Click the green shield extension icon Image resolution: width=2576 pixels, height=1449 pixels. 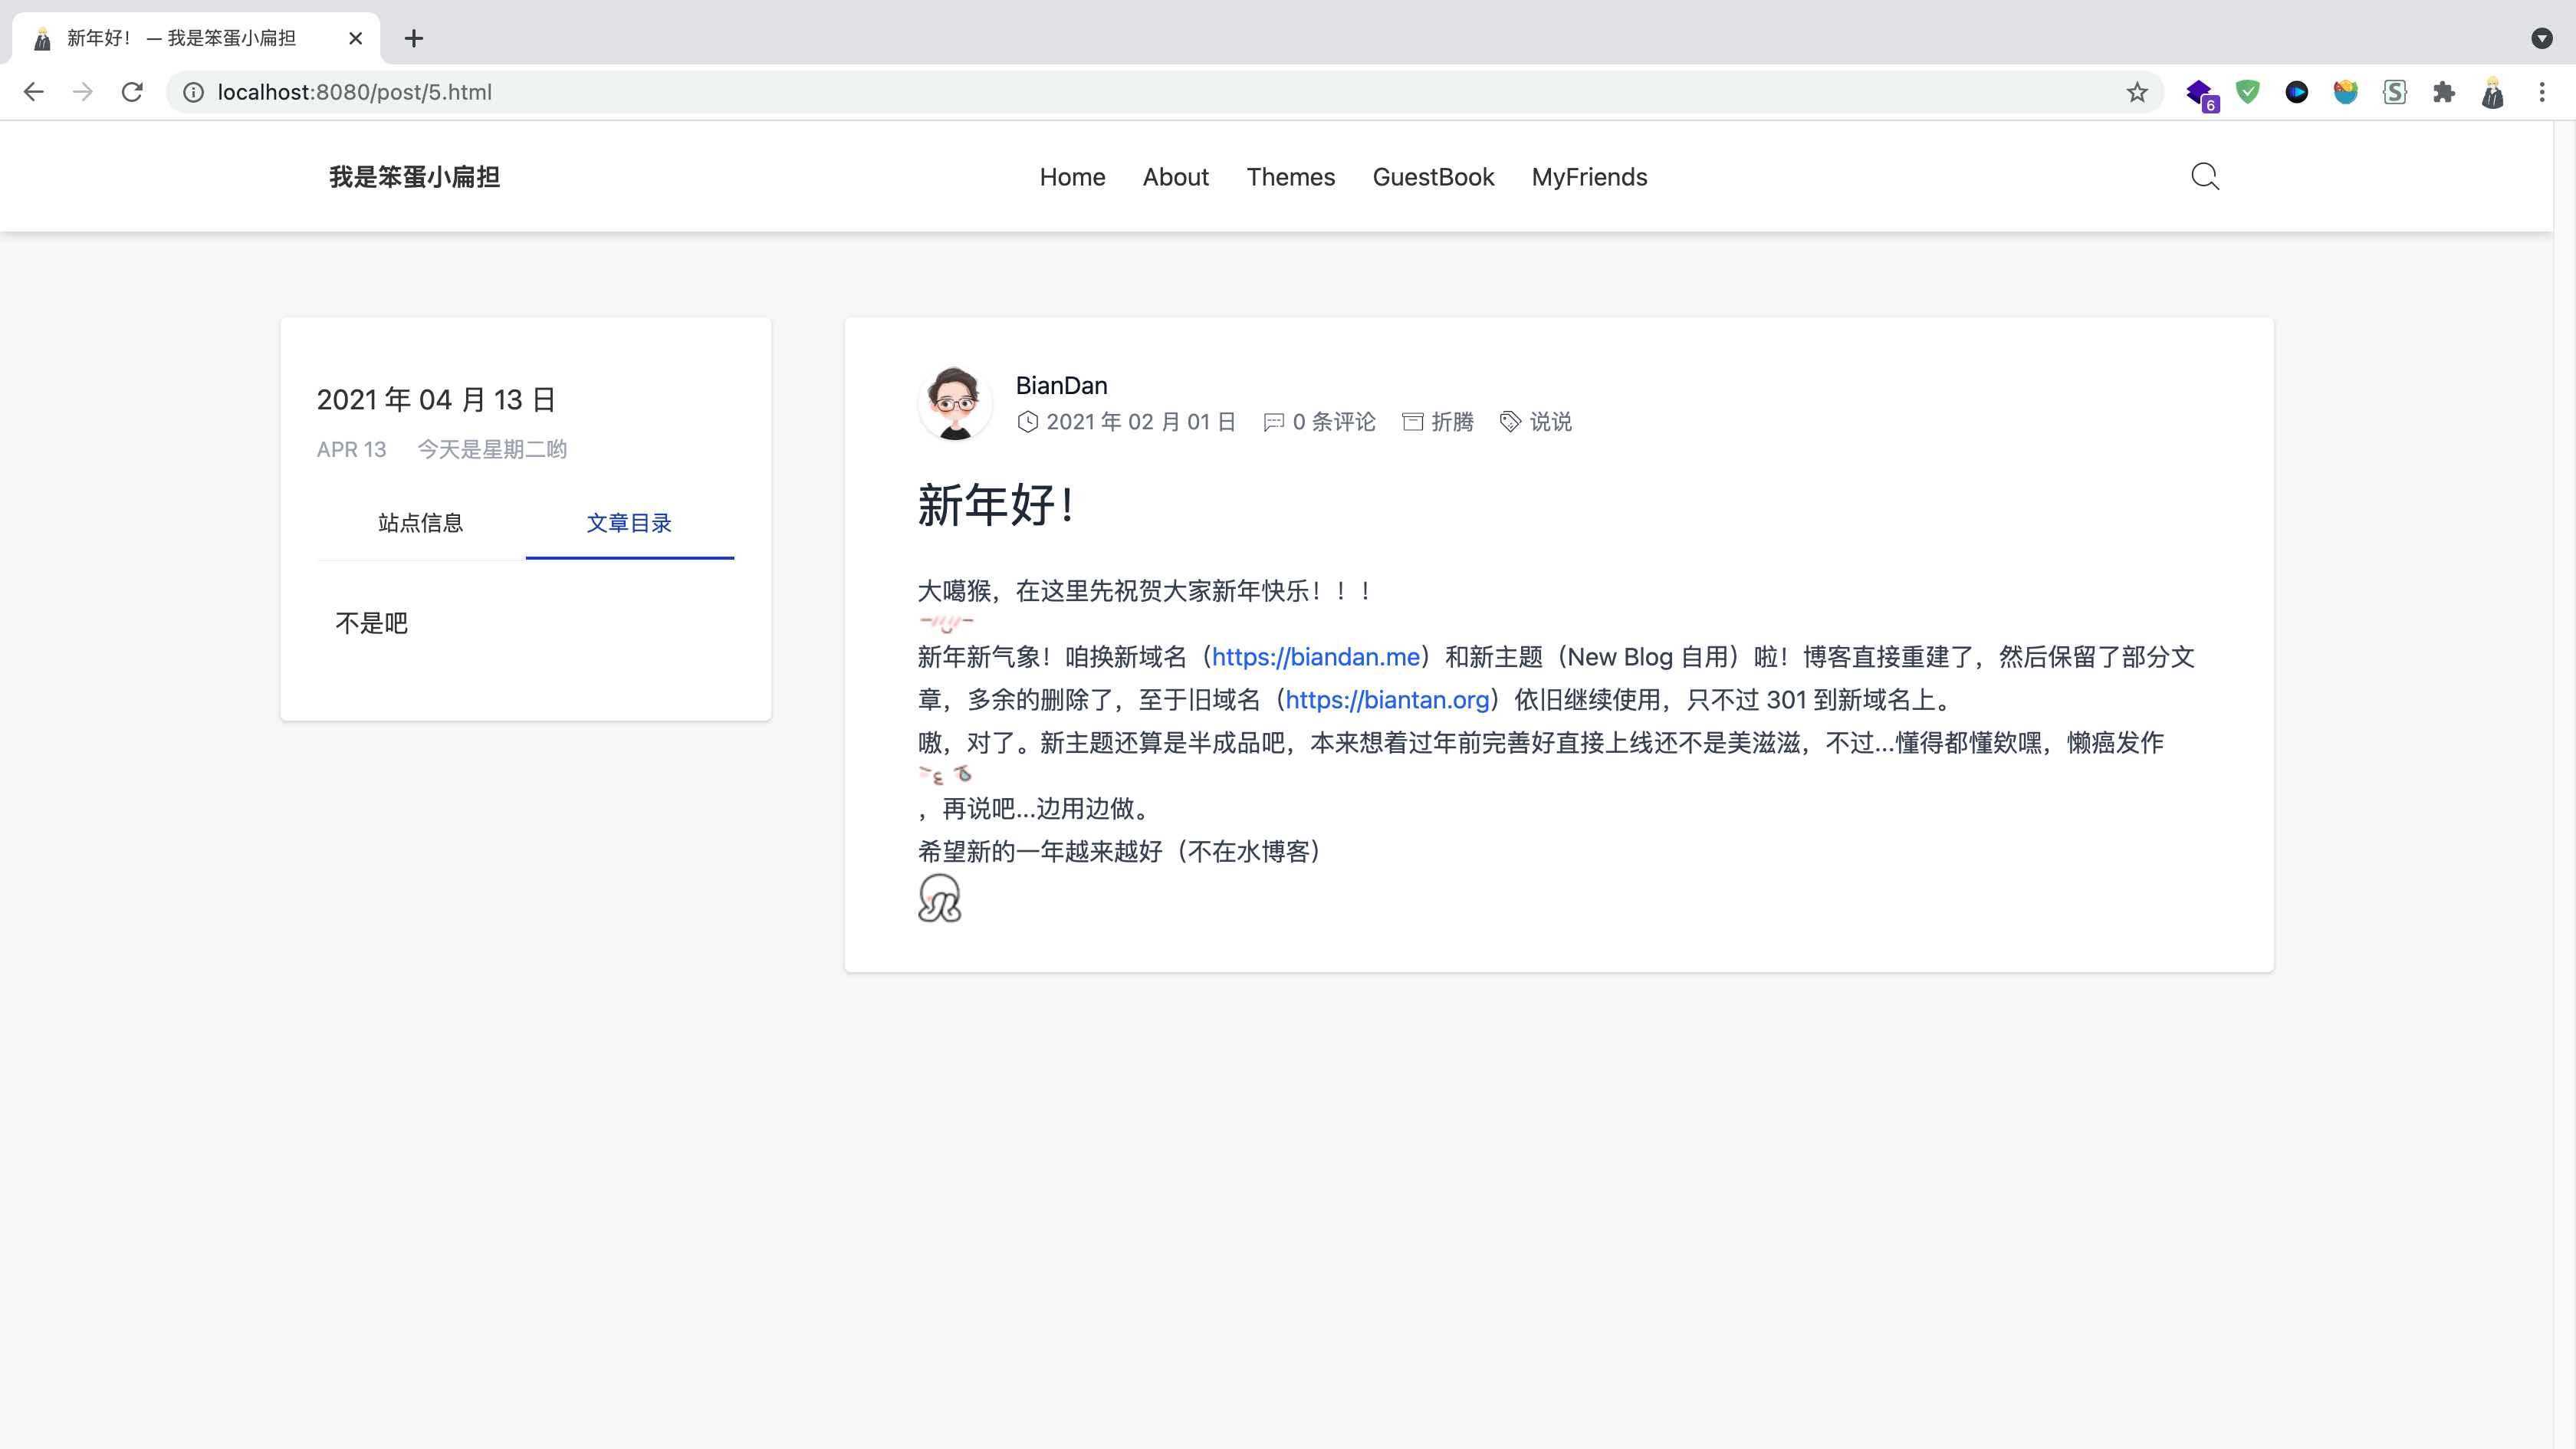[2248, 92]
